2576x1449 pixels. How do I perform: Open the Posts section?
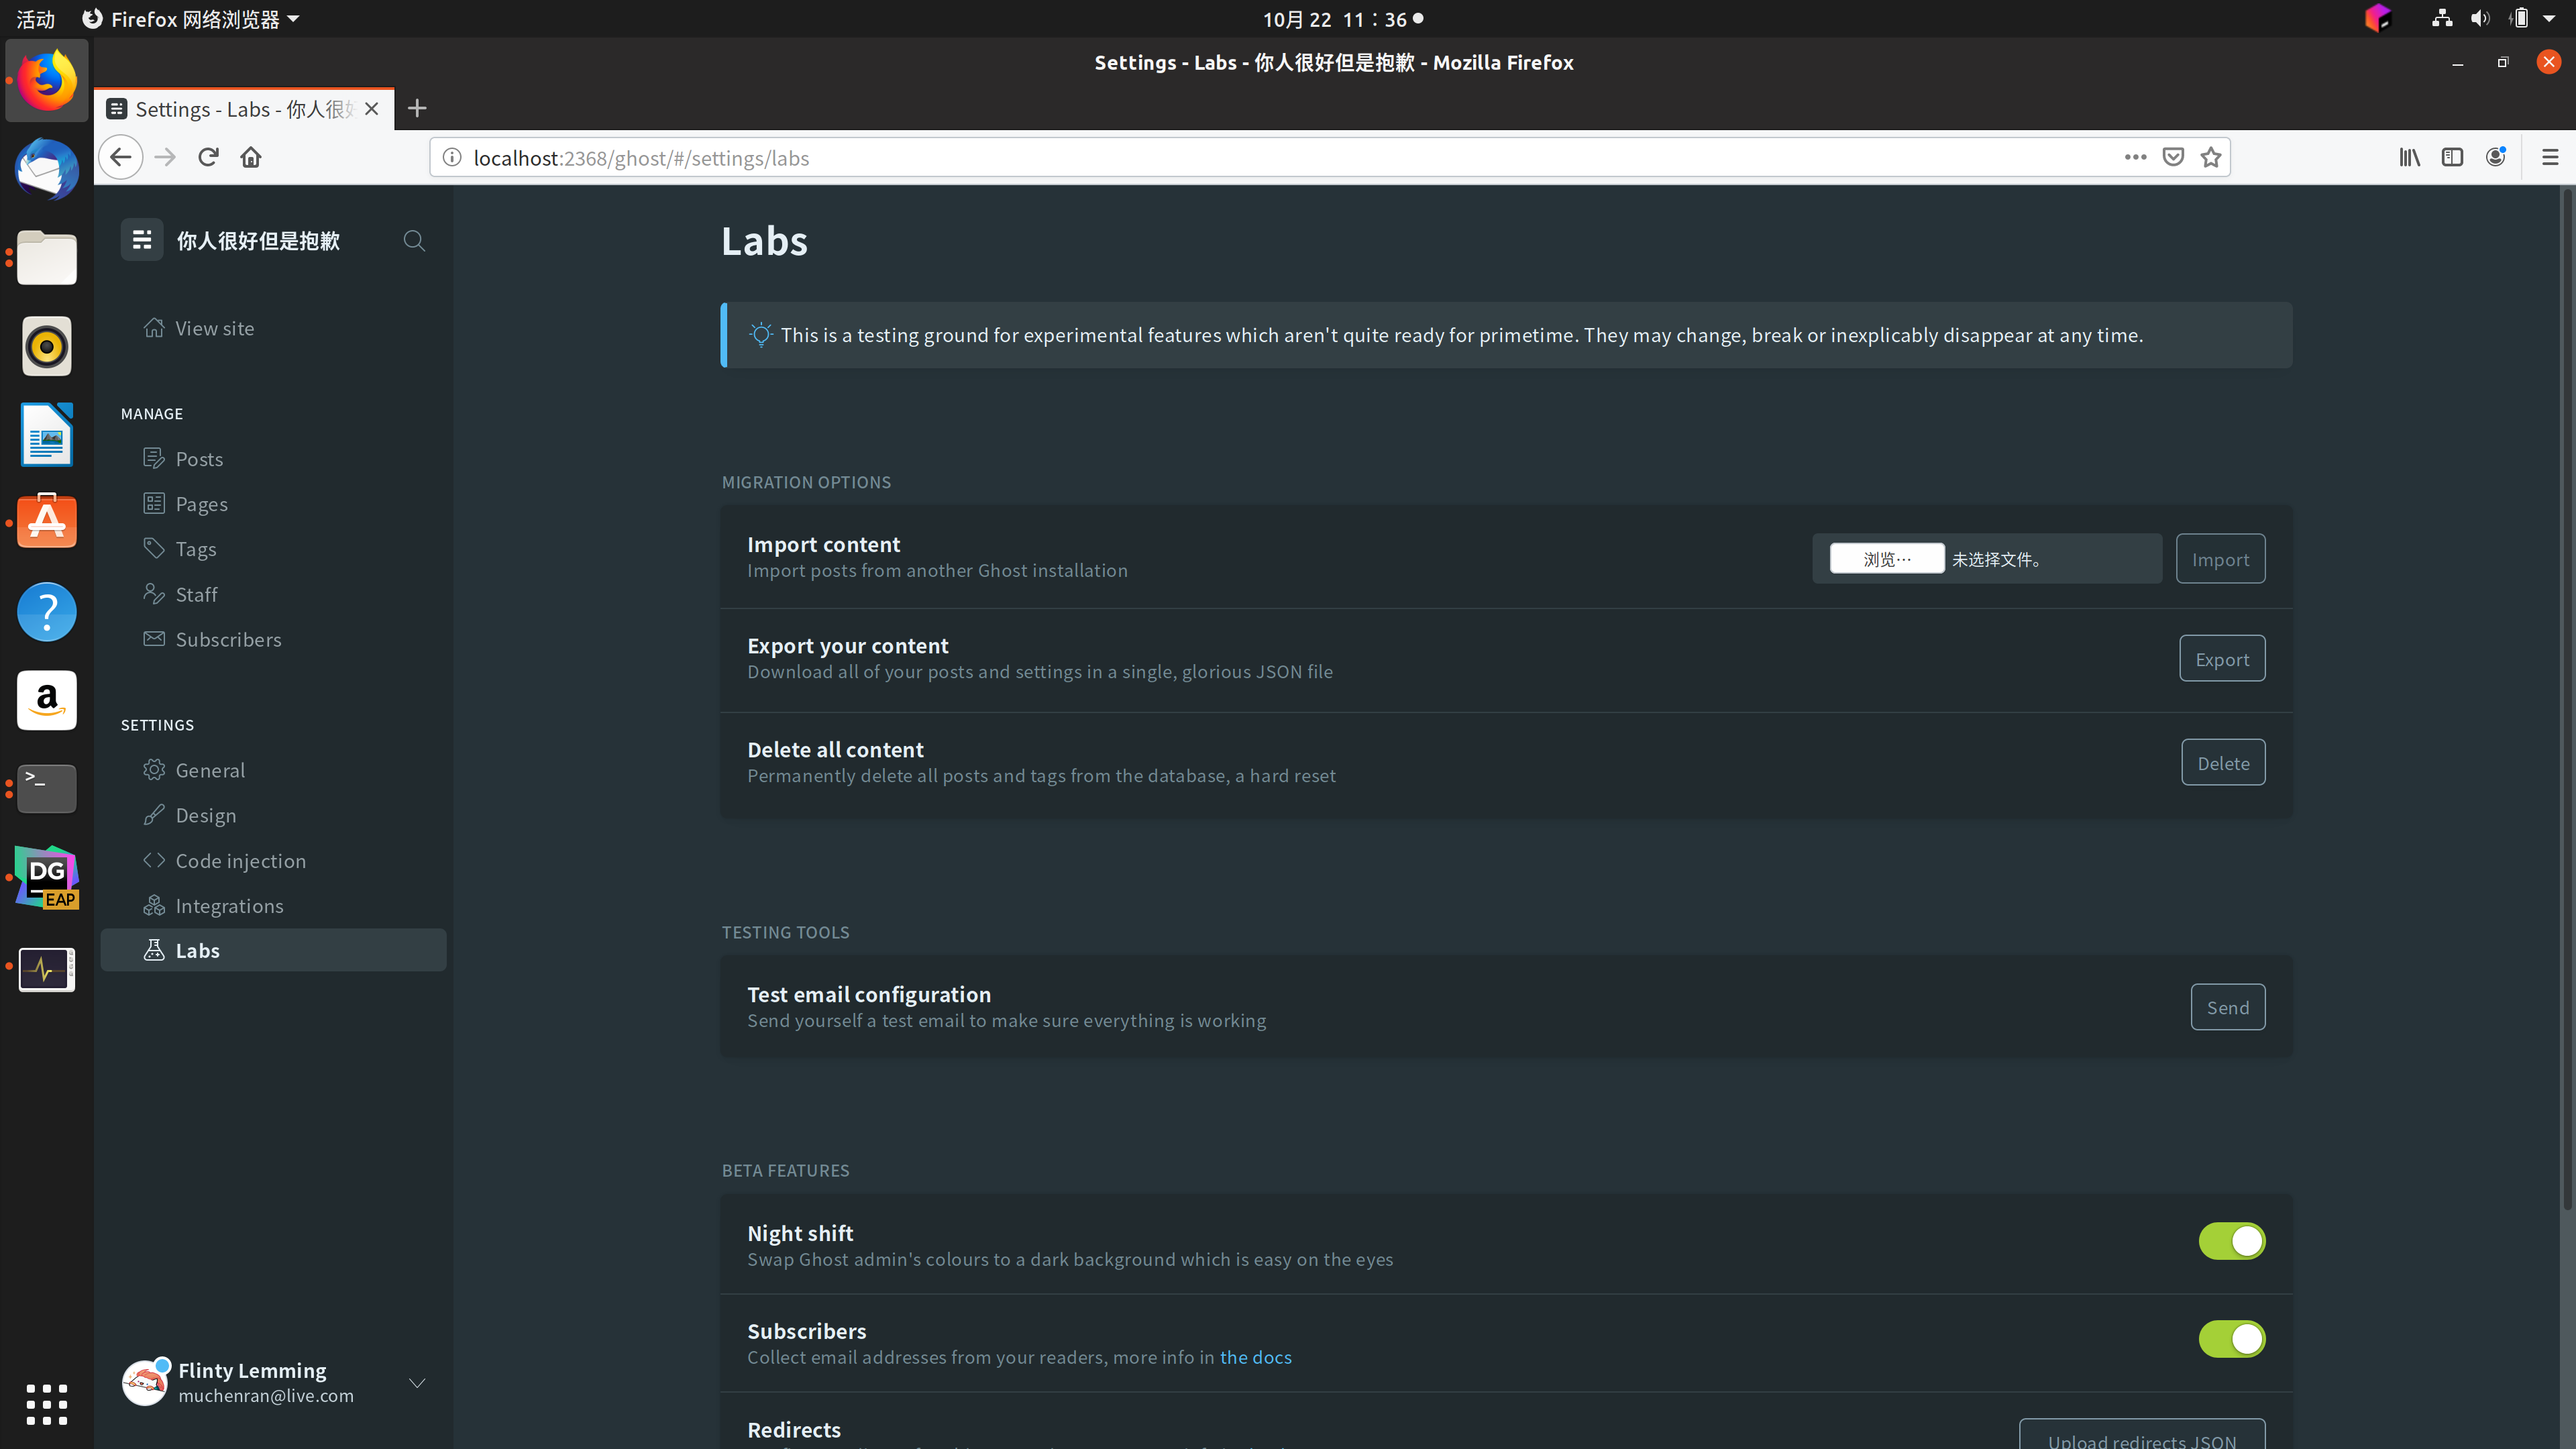[x=199, y=459]
